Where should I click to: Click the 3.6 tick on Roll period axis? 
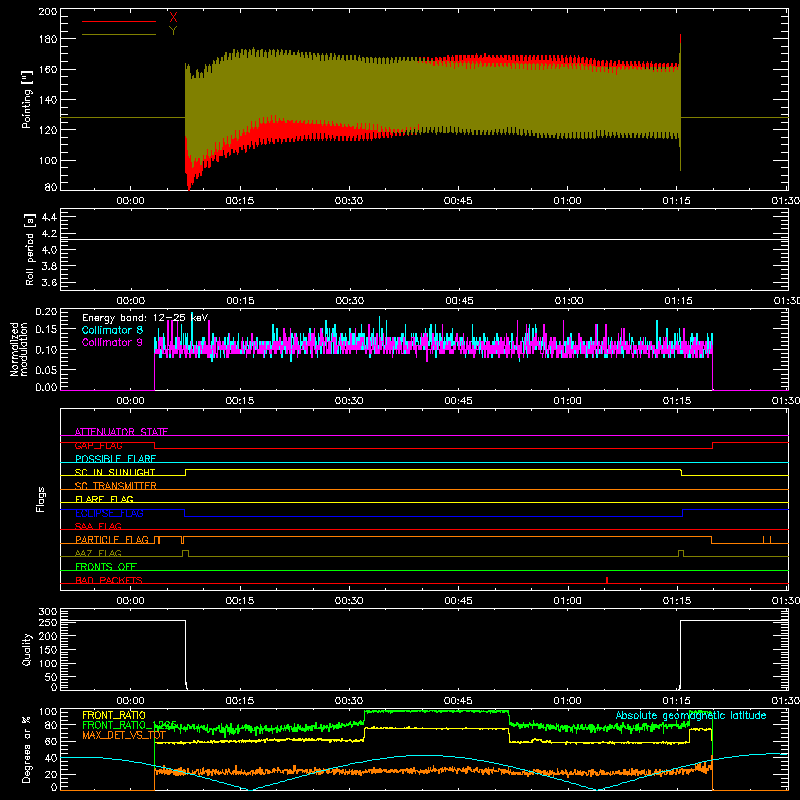click(x=49, y=282)
